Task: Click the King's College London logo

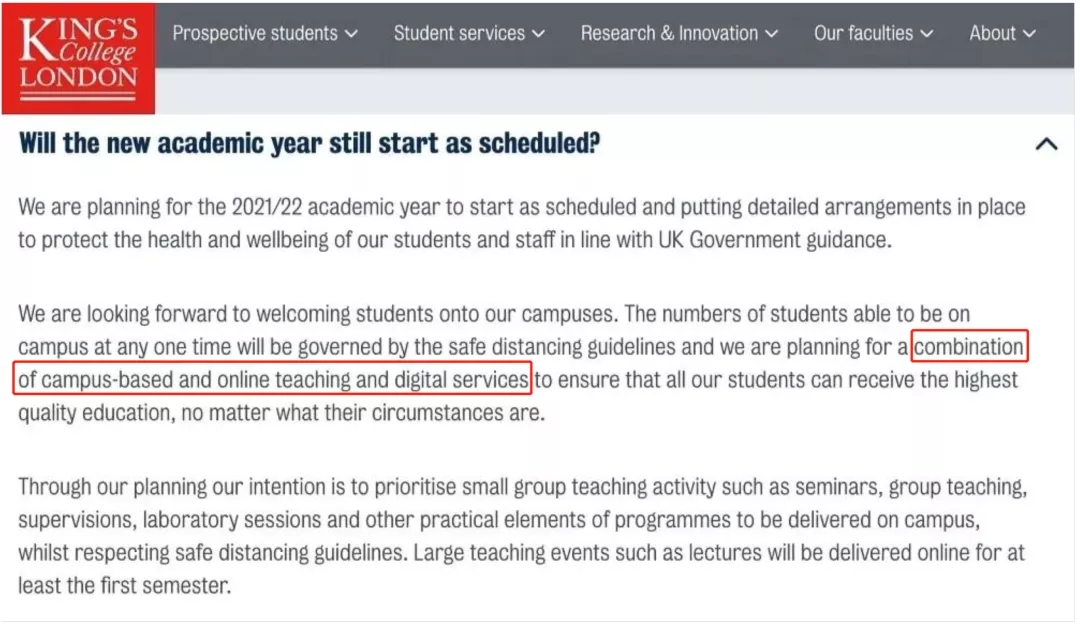Action: (79, 59)
